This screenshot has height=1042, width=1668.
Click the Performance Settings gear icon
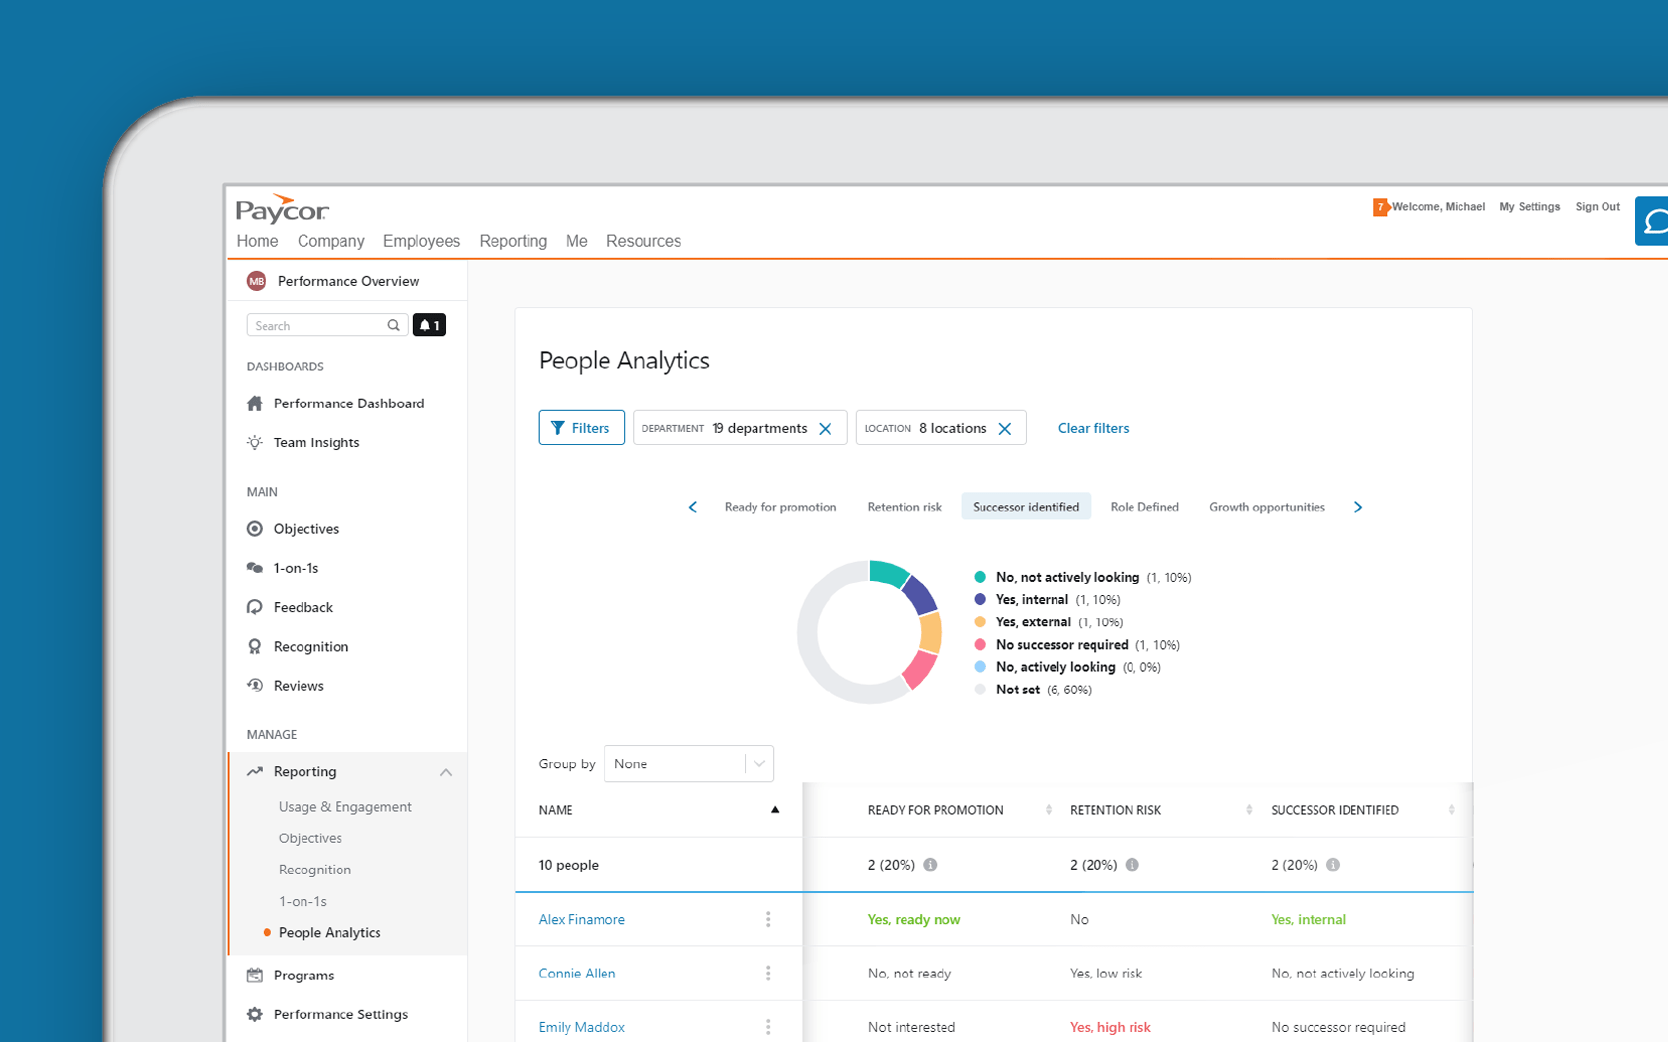pos(255,1014)
